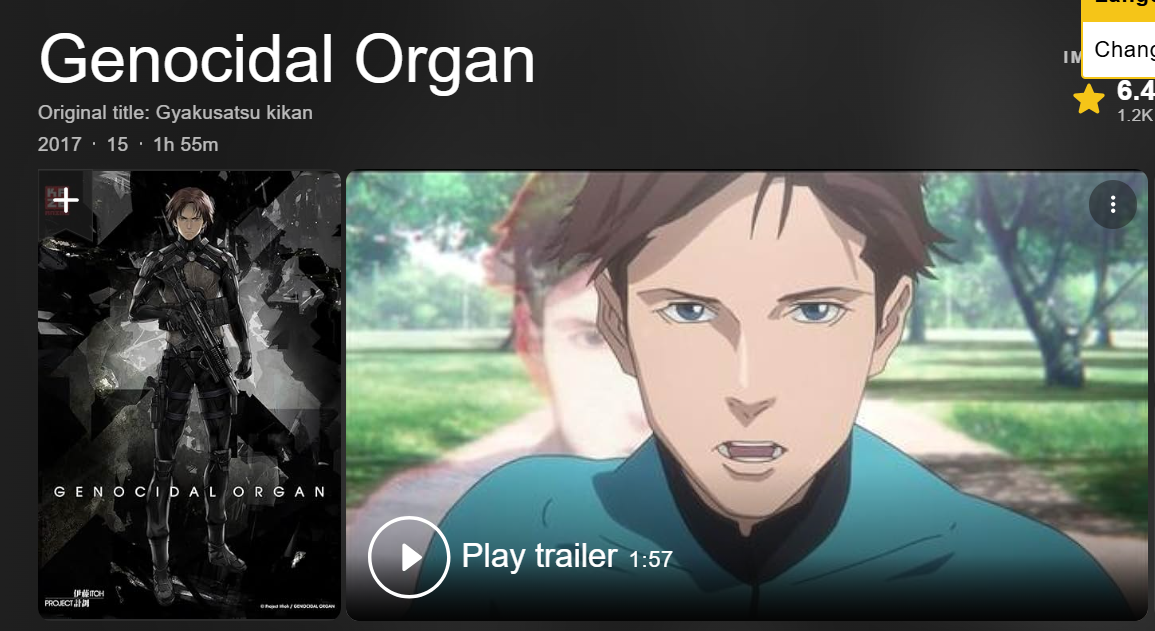Open the 15 age certificate link
The image size is (1155, 631).
(117, 144)
